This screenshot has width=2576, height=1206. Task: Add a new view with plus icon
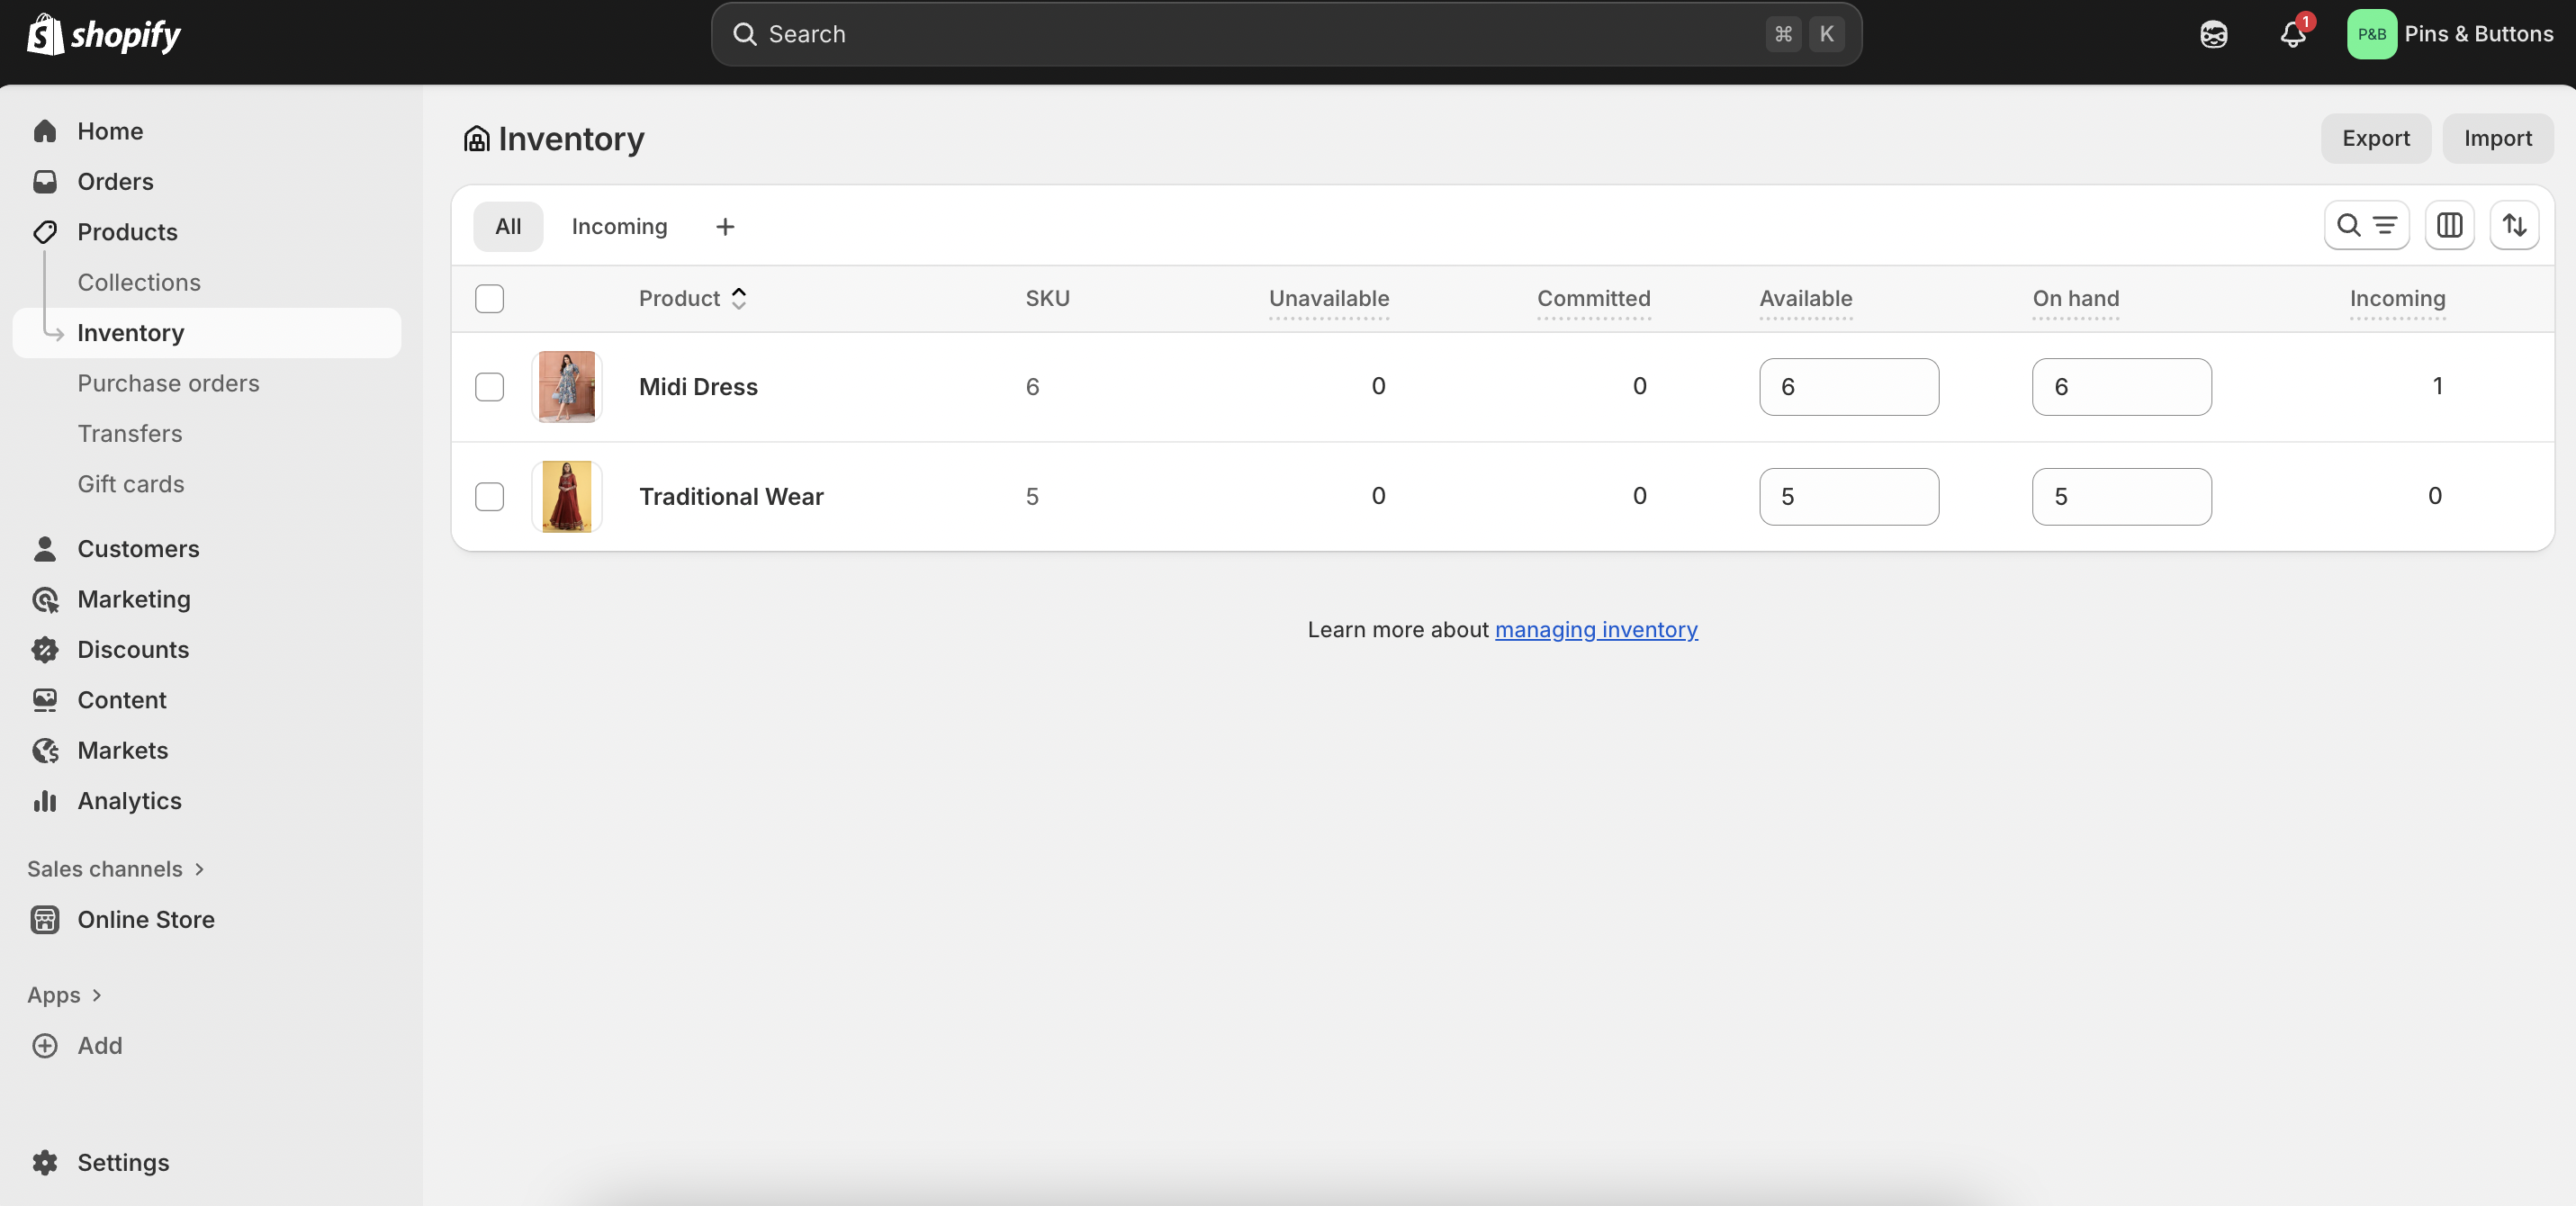click(x=725, y=227)
